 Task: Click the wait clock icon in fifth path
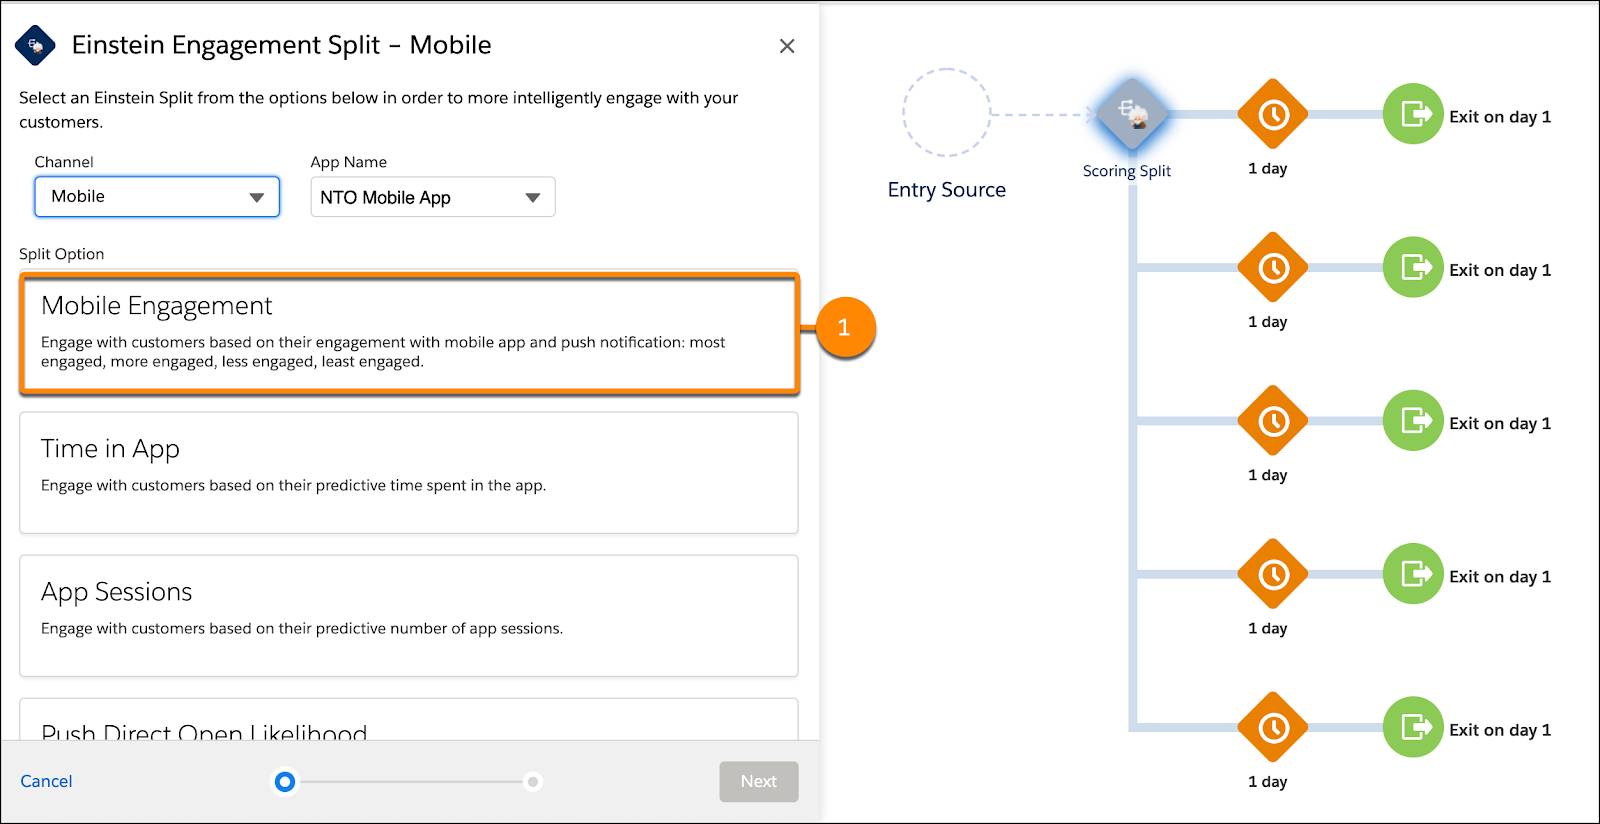point(1273,727)
